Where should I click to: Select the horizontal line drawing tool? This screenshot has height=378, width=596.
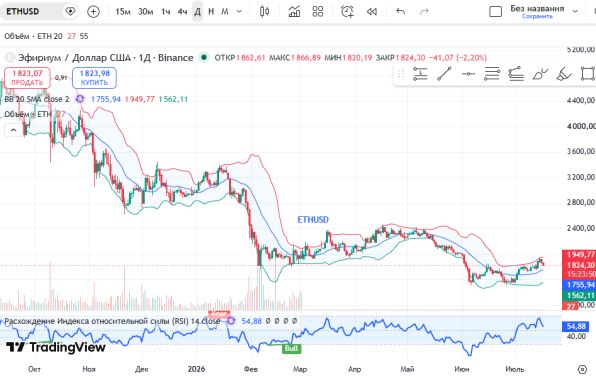(x=468, y=74)
